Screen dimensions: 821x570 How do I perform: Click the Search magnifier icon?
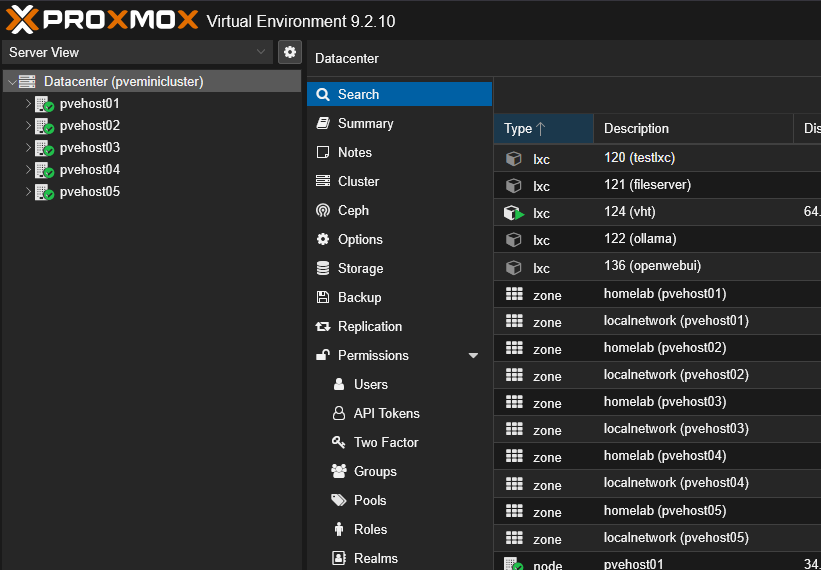tap(323, 95)
